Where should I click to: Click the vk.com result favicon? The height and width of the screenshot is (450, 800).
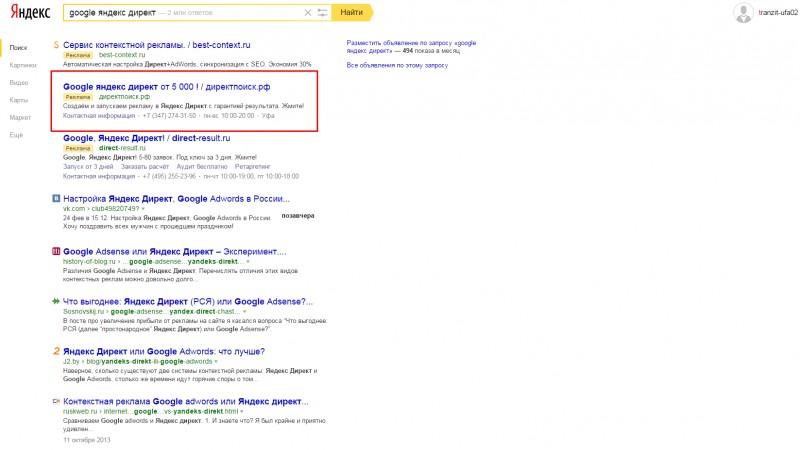click(x=56, y=198)
